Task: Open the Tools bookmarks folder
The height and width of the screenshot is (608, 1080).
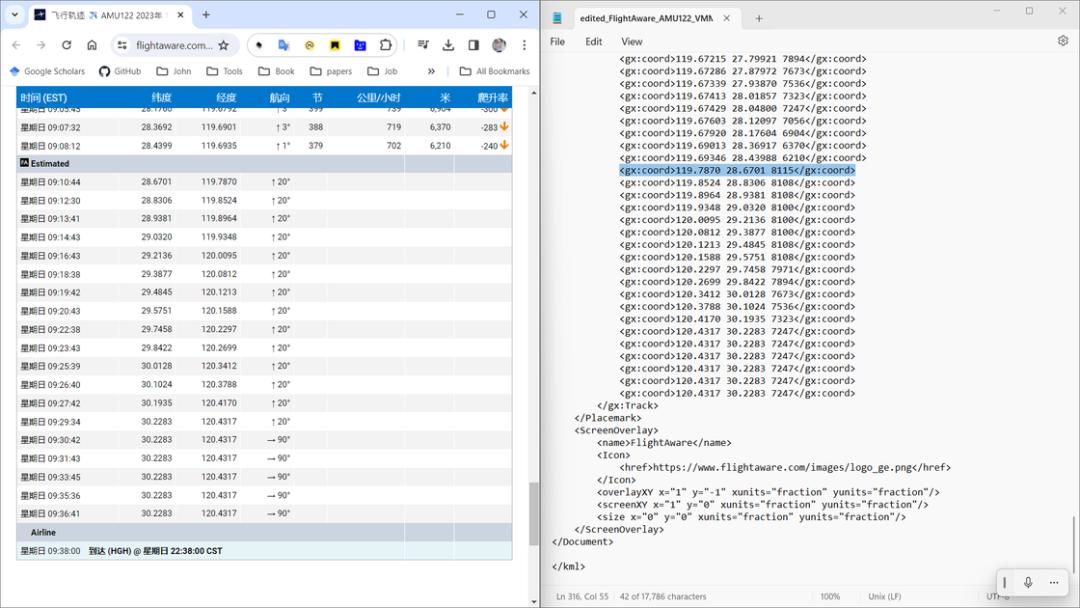Action: click(225, 71)
